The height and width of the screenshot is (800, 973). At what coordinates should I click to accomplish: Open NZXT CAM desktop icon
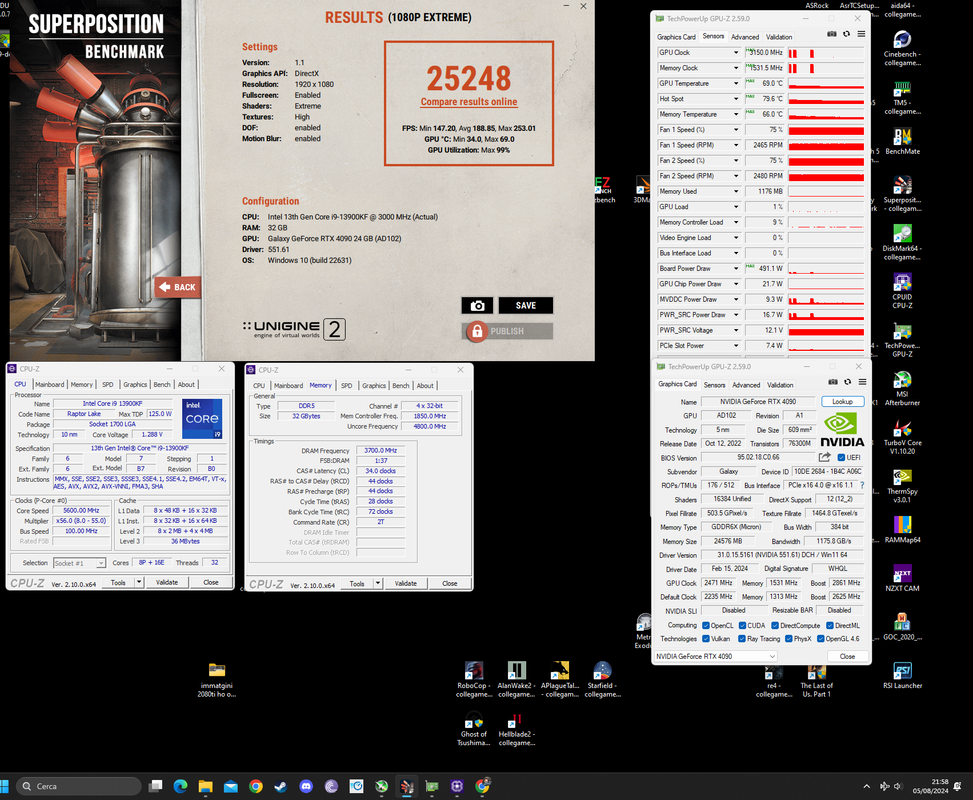point(902,578)
